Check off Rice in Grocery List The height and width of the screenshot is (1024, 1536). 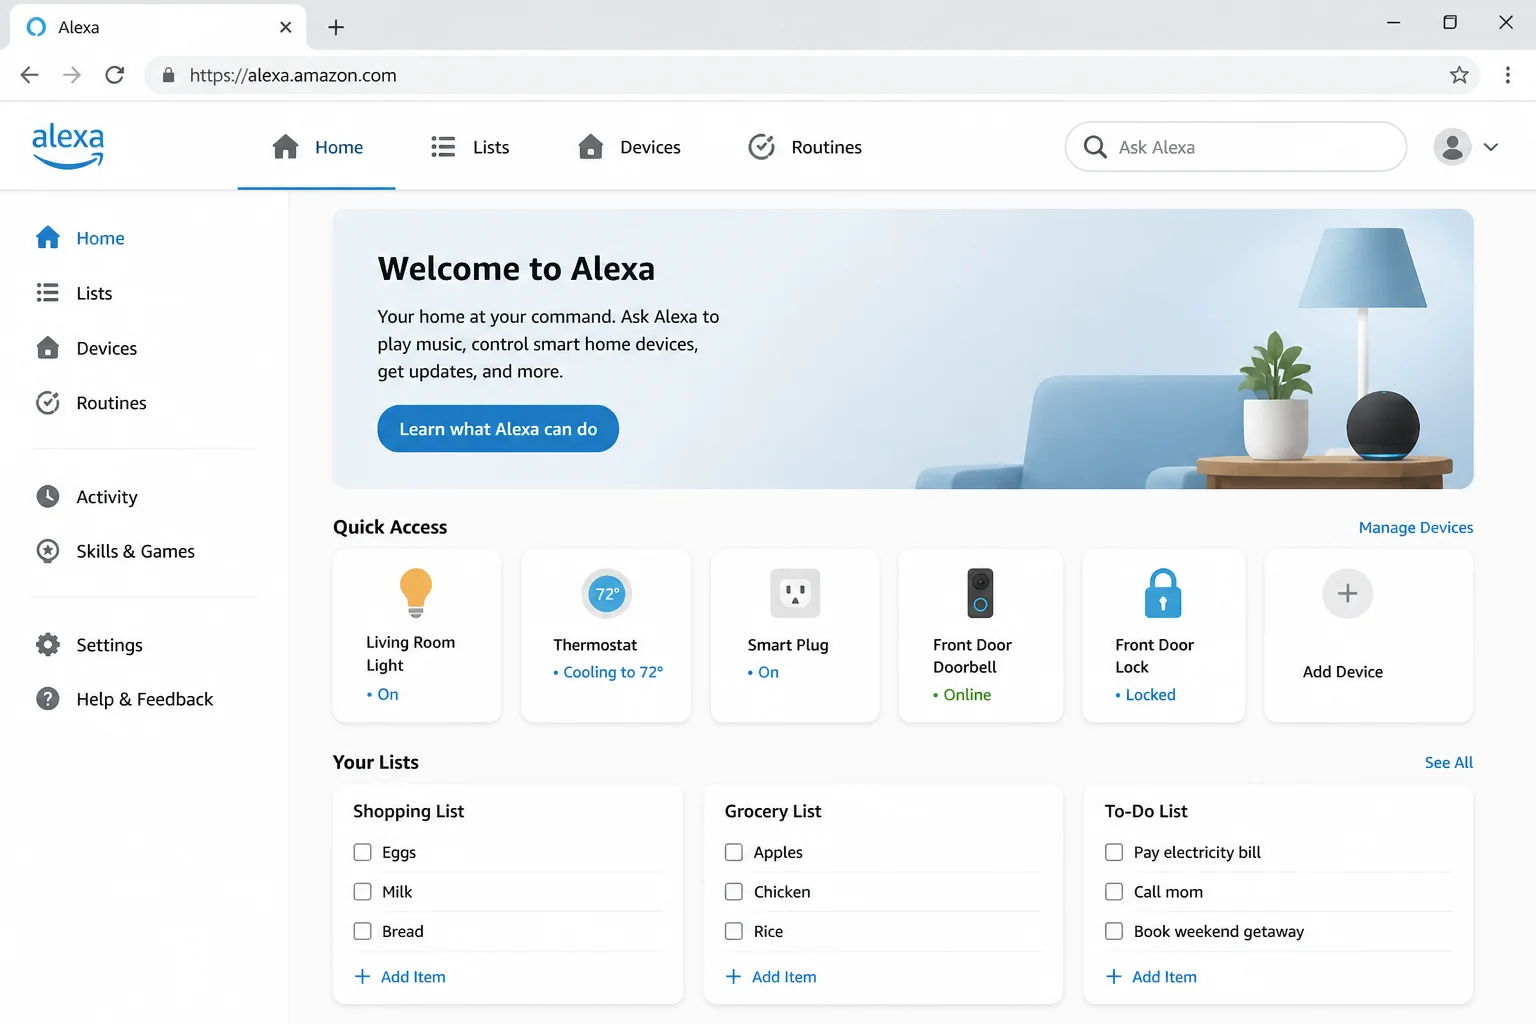pyautogui.click(x=734, y=931)
